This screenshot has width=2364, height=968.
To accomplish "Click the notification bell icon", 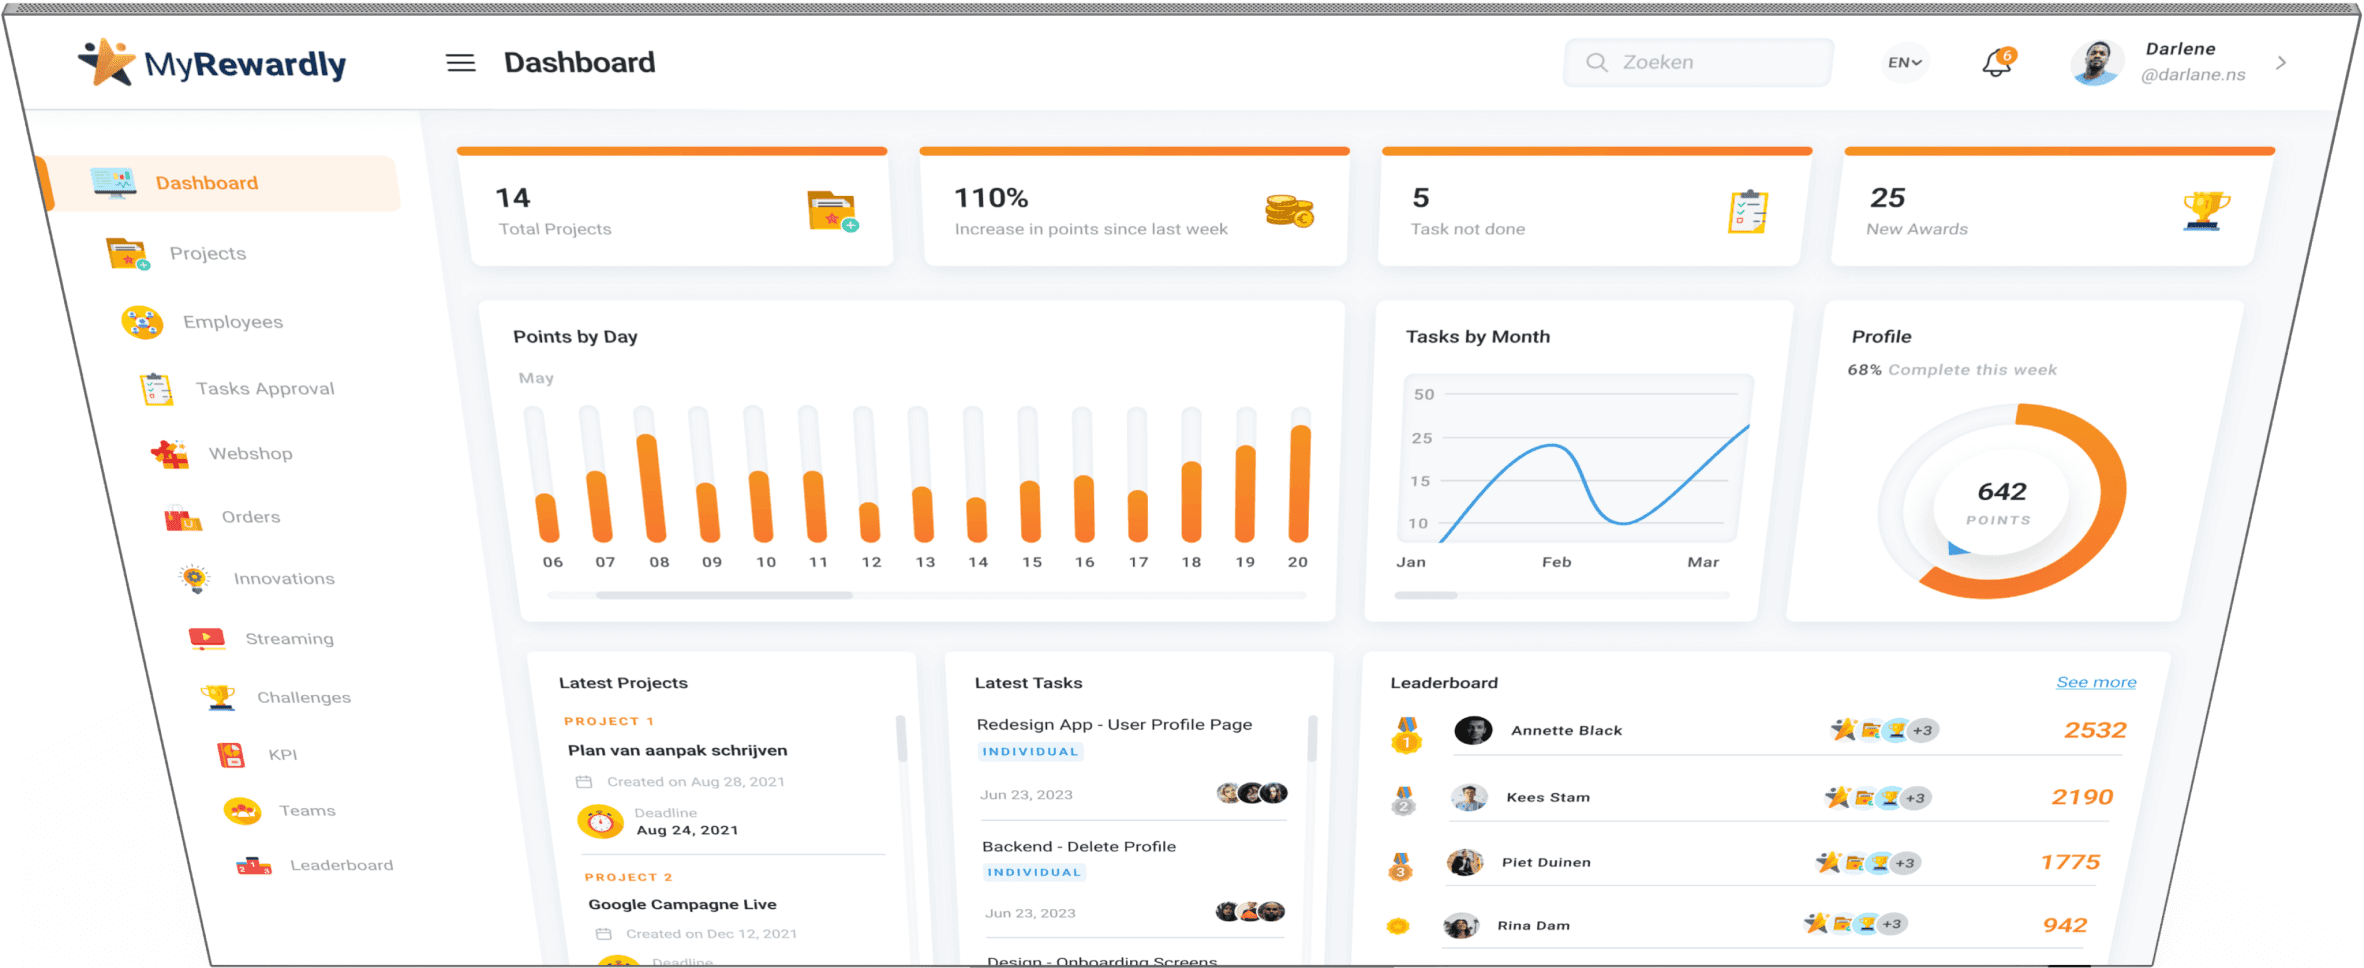I will (1997, 63).
